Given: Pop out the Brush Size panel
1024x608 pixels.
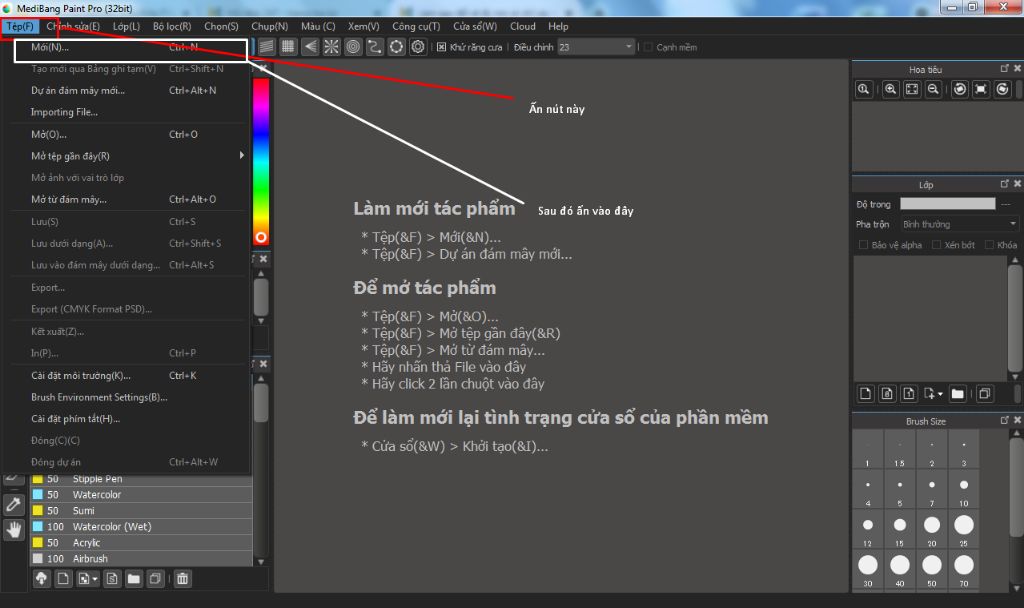Looking at the screenshot, I should (x=1004, y=420).
